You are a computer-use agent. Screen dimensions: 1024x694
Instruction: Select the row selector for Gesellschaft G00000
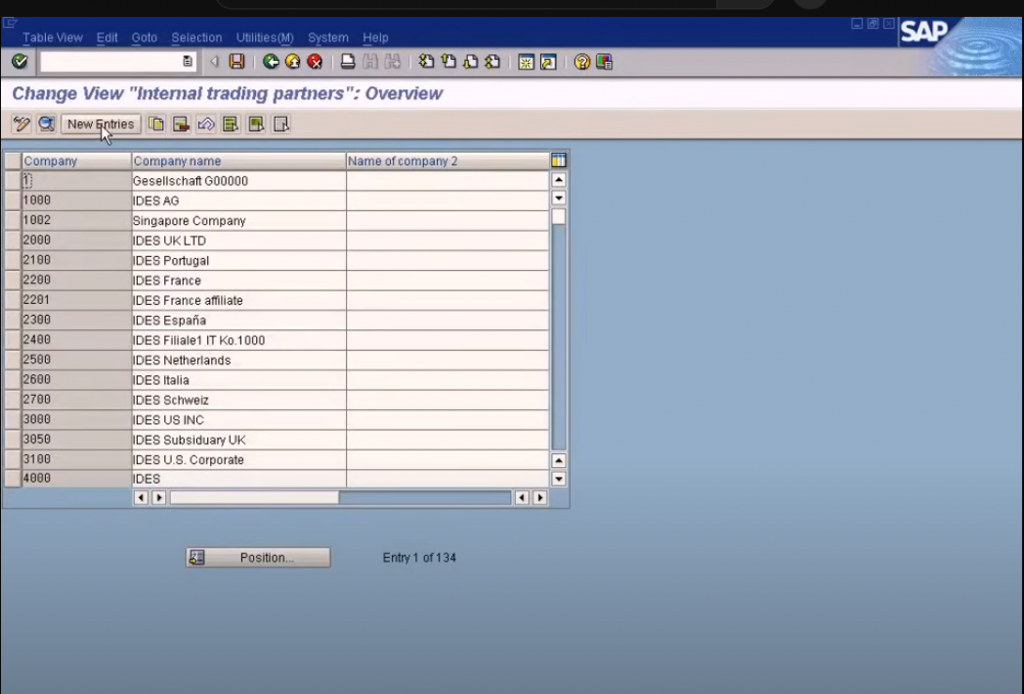(12, 181)
